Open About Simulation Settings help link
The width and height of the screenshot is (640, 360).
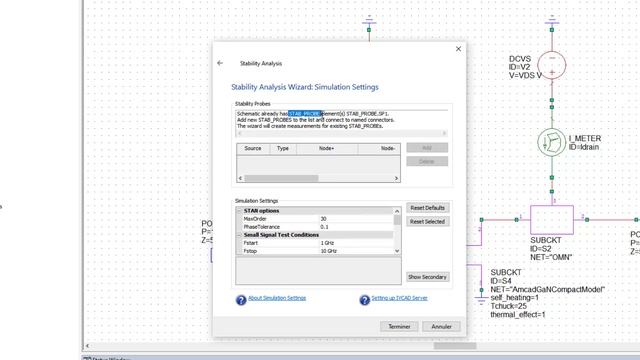click(x=277, y=298)
